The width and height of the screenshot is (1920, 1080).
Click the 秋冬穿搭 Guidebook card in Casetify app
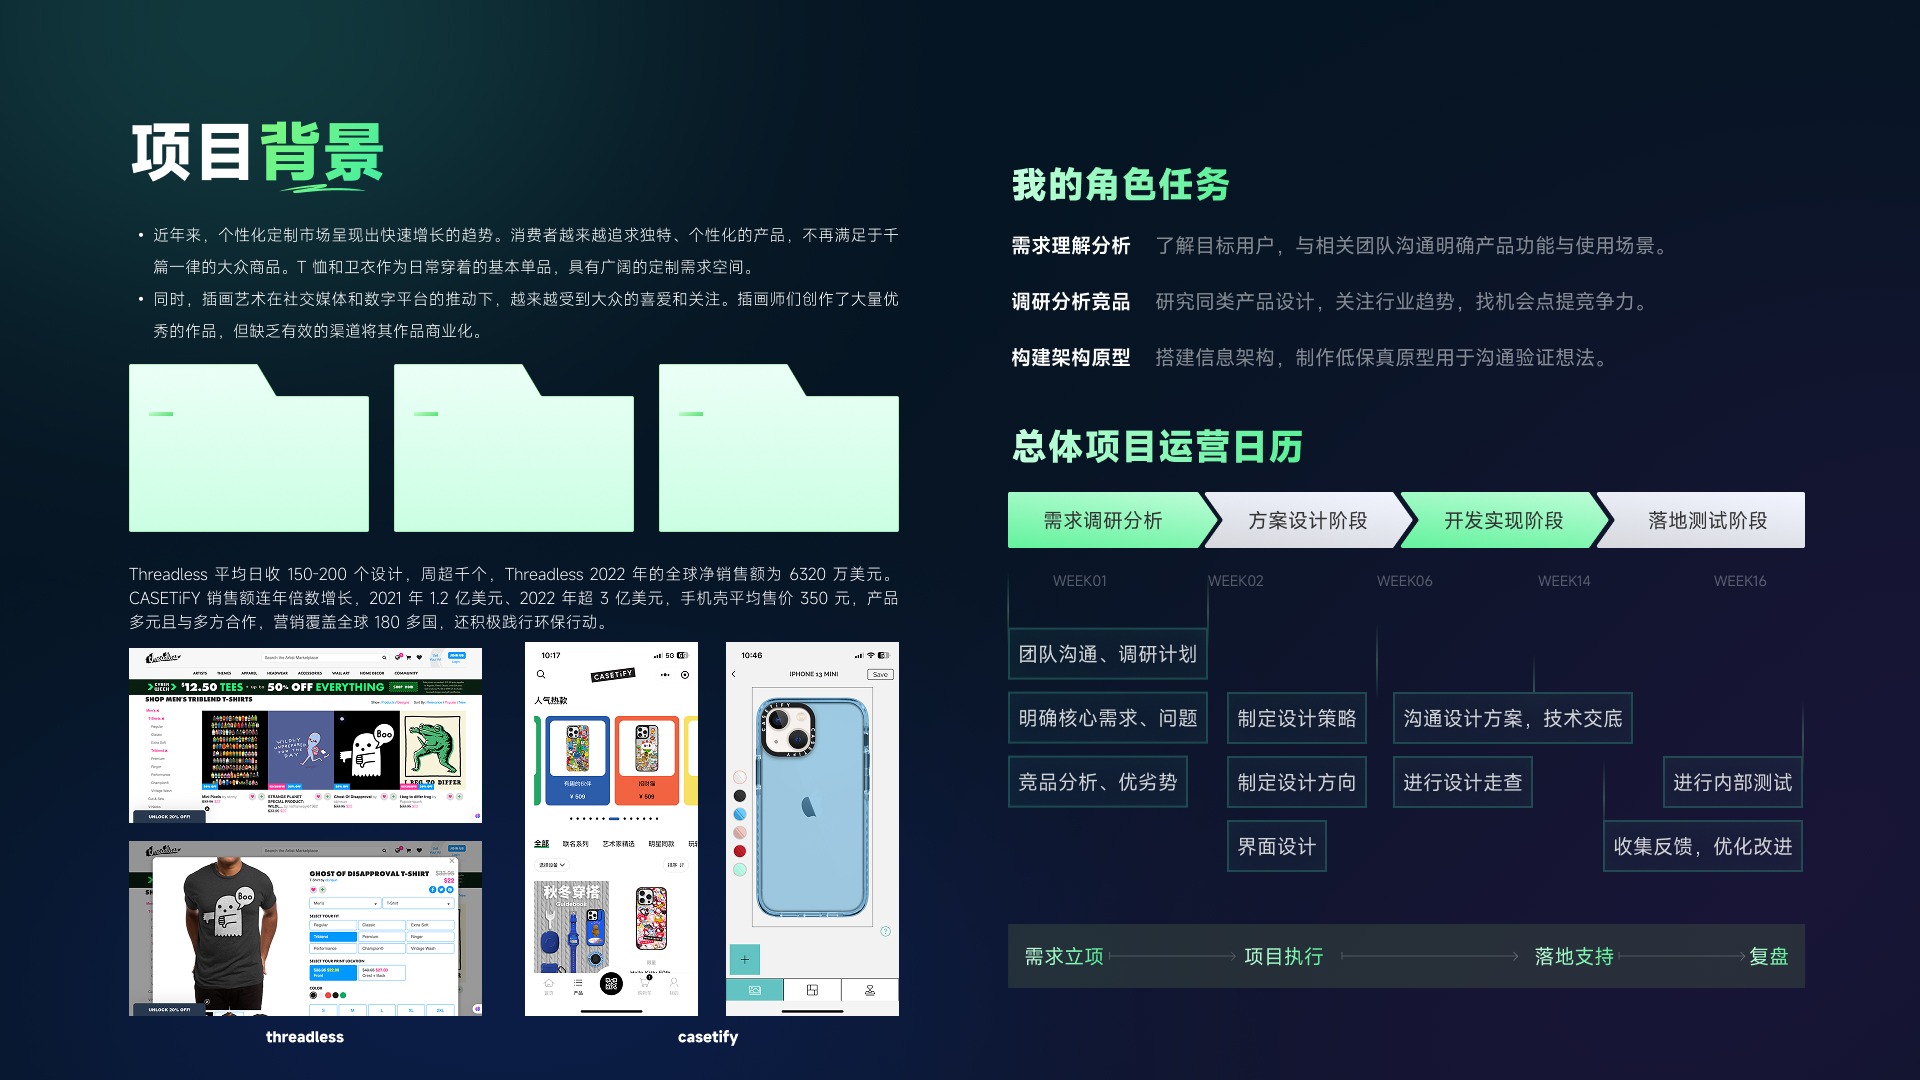[x=572, y=926]
